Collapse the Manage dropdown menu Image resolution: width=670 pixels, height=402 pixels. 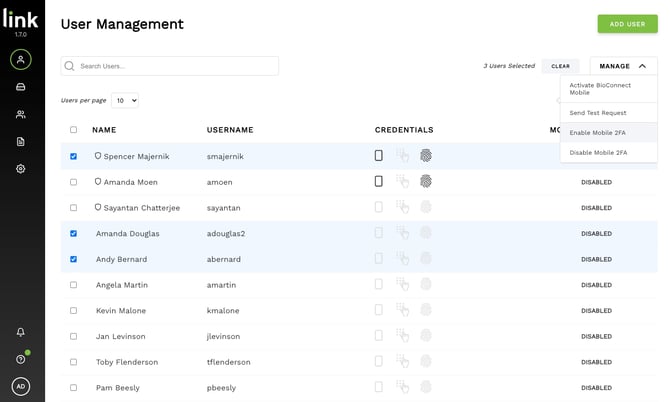coord(623,66)
